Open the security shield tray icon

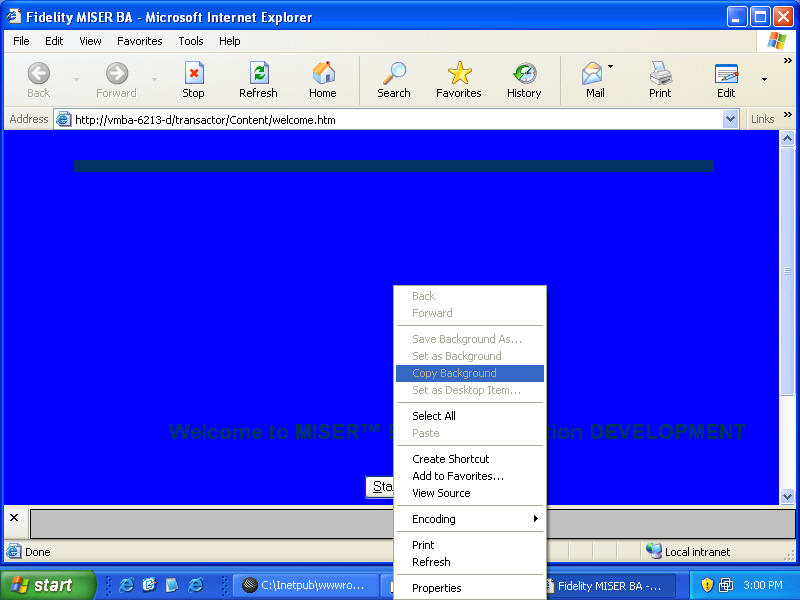707,585
